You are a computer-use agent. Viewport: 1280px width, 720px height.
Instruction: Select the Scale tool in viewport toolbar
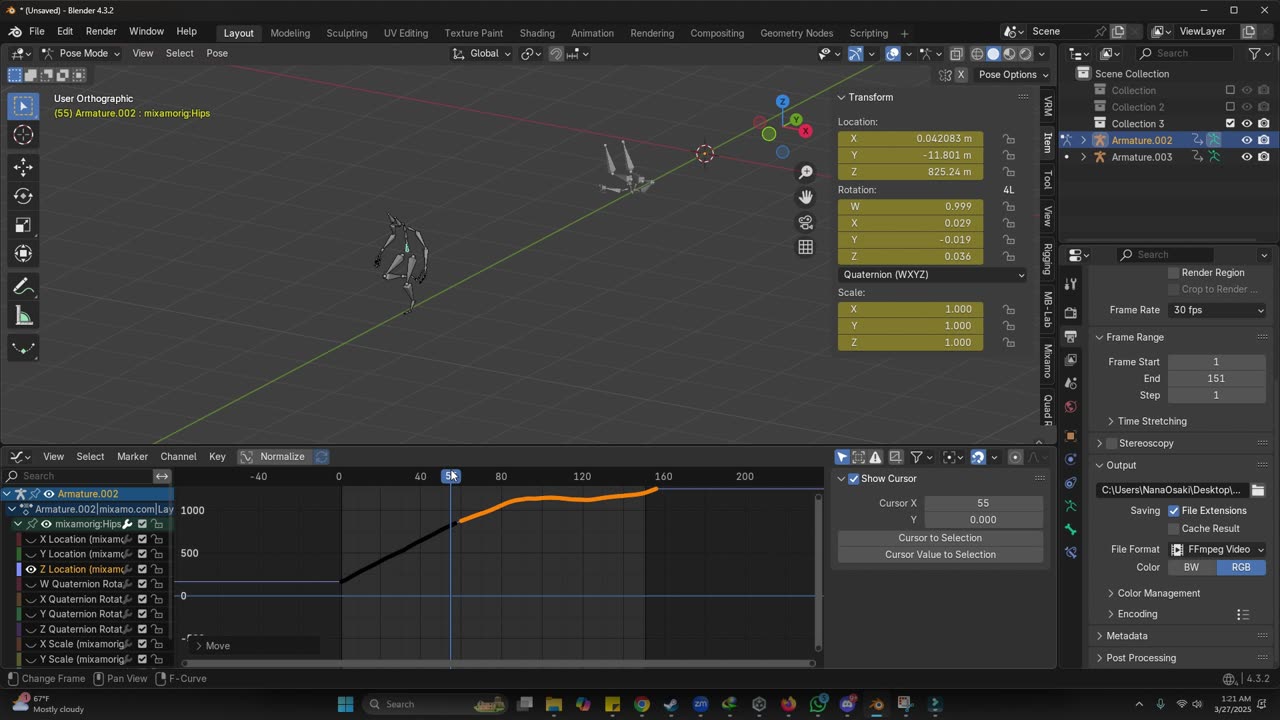click(x=23, y=225)
